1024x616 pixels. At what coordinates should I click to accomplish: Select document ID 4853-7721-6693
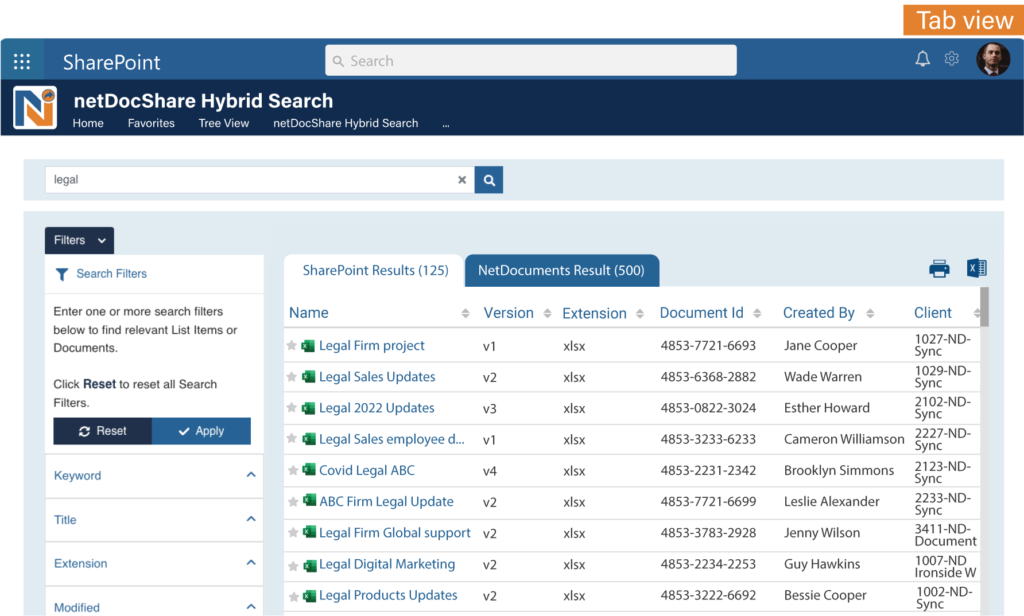click(x=708, y=346)
